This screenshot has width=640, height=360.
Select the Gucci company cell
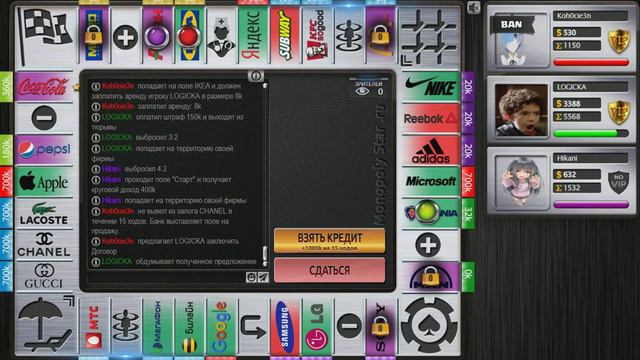click(x=44, y=276)
